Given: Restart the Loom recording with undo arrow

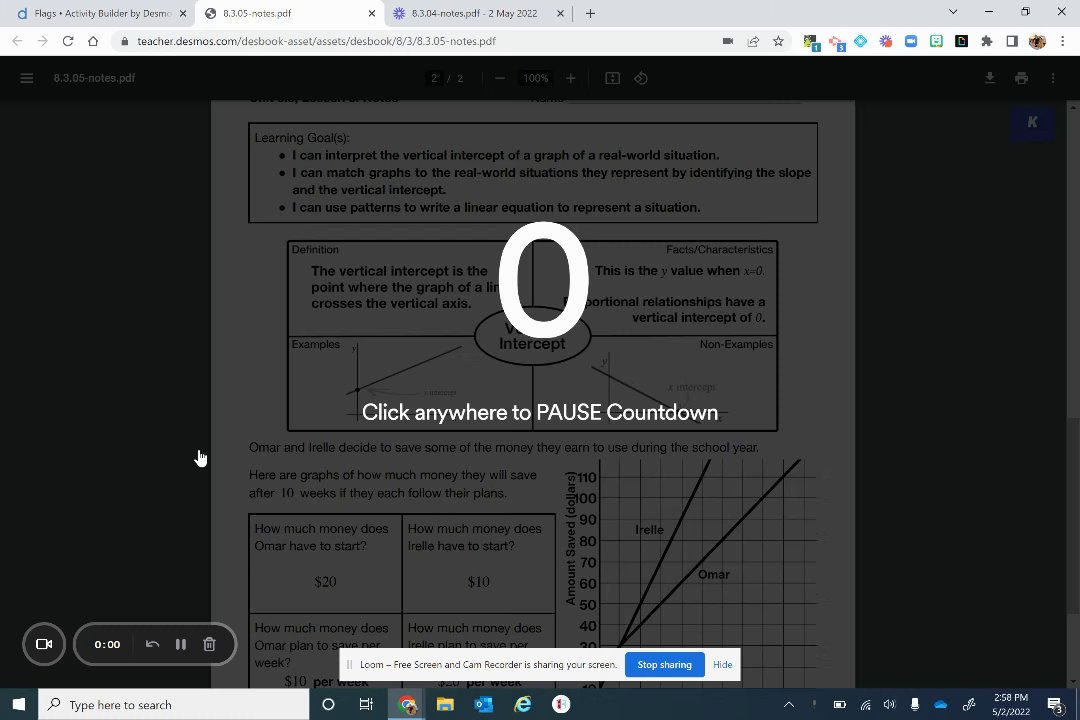Looking at the screenshot, I should click(x=152, y=644).
